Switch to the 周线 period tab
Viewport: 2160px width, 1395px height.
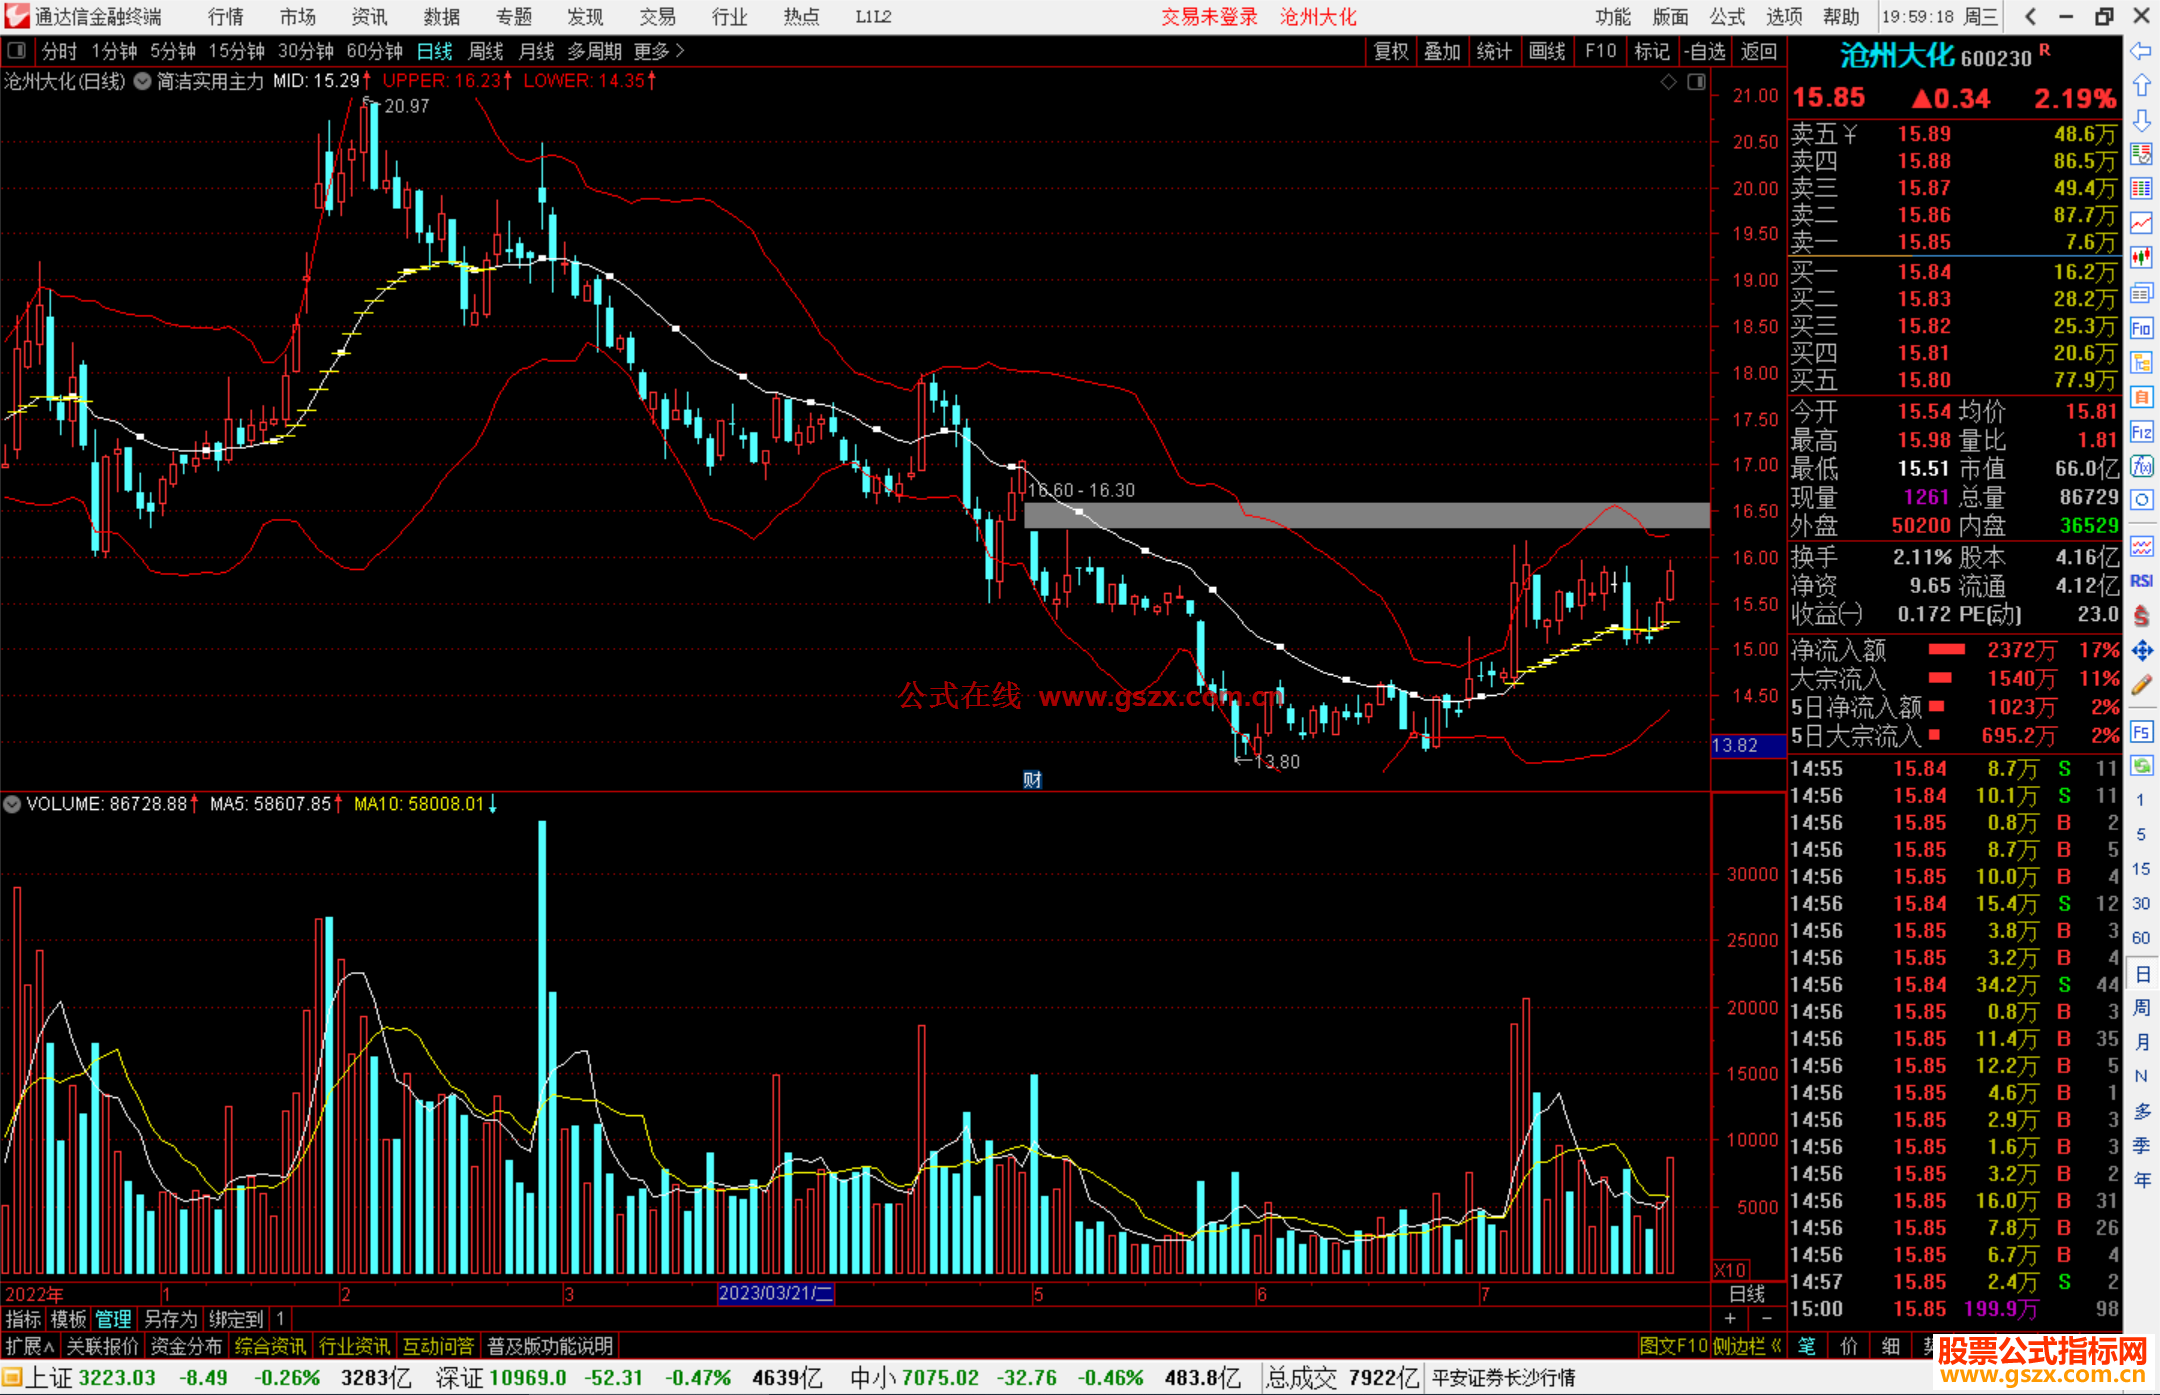[x=486, y=51]
